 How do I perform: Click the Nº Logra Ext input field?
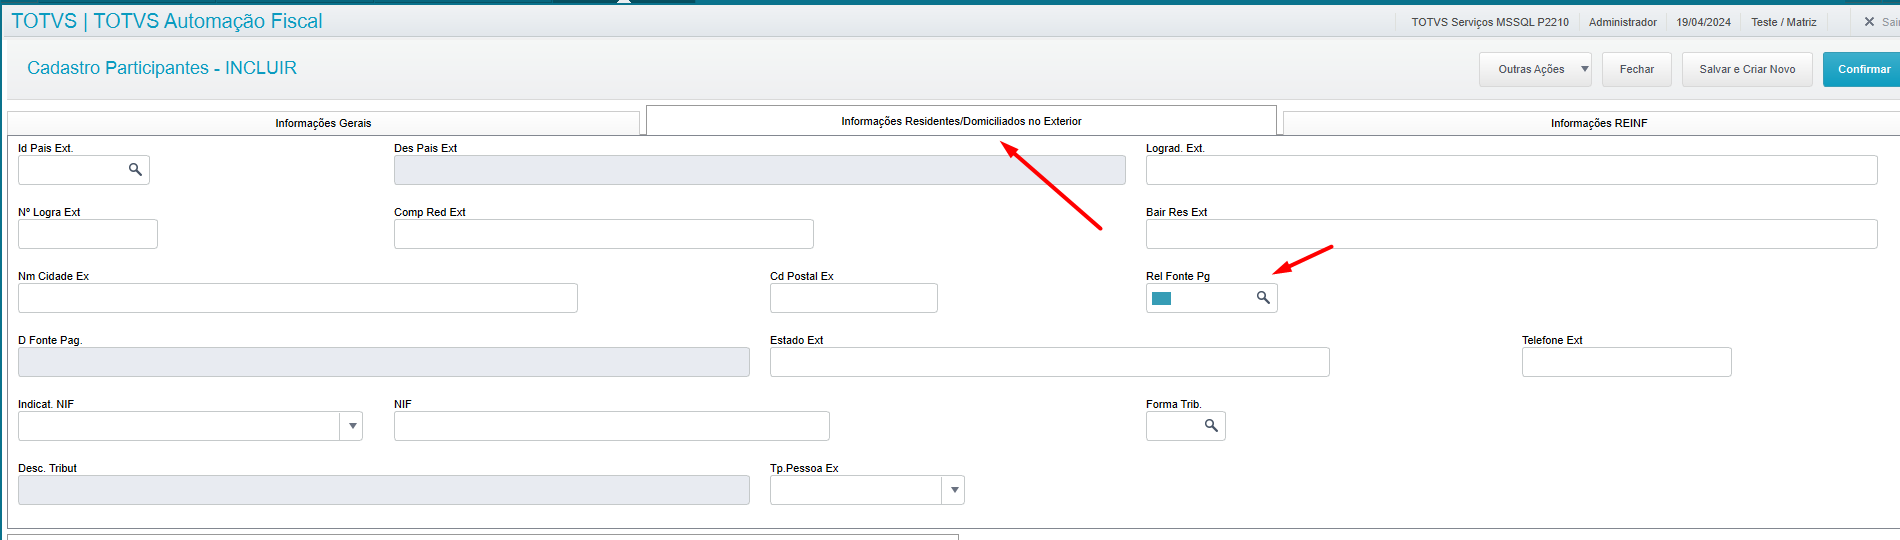click(88, 234)
